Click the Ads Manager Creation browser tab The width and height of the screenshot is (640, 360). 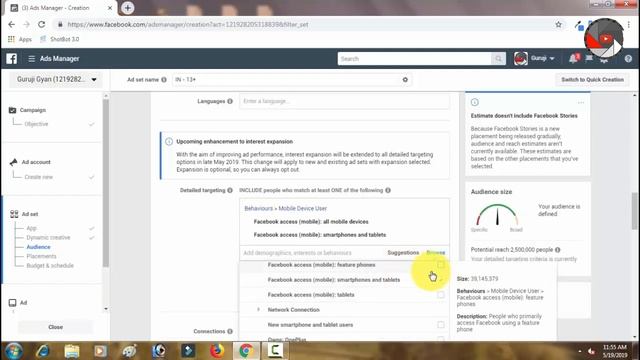[61, 8]
